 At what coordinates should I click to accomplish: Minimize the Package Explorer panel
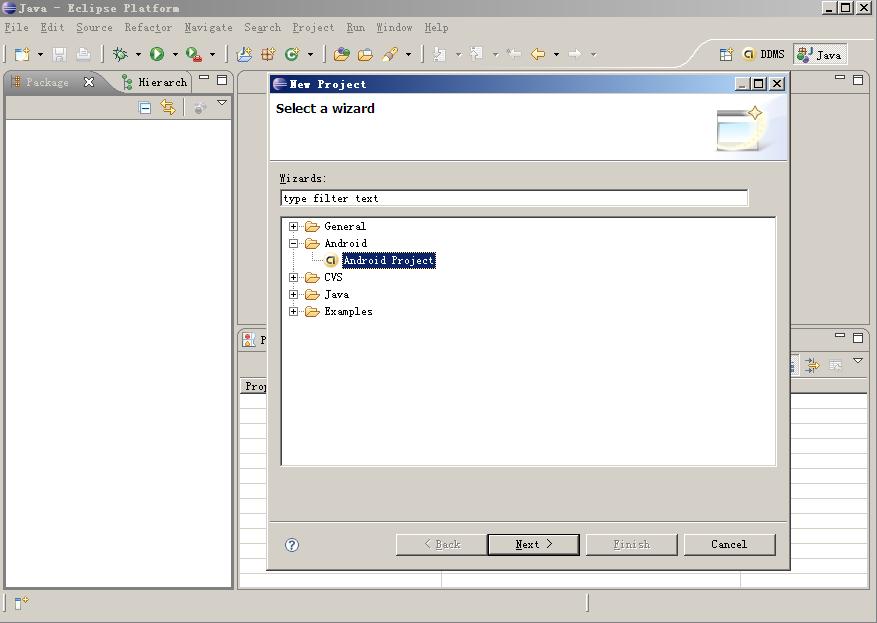(204, 78)
